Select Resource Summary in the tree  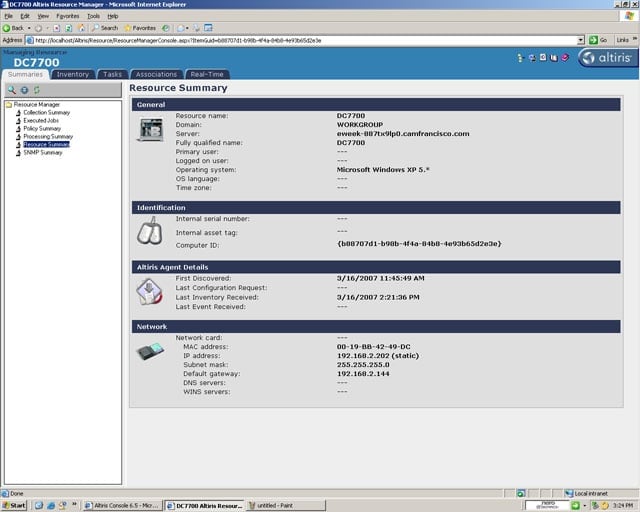click(46, 145)
